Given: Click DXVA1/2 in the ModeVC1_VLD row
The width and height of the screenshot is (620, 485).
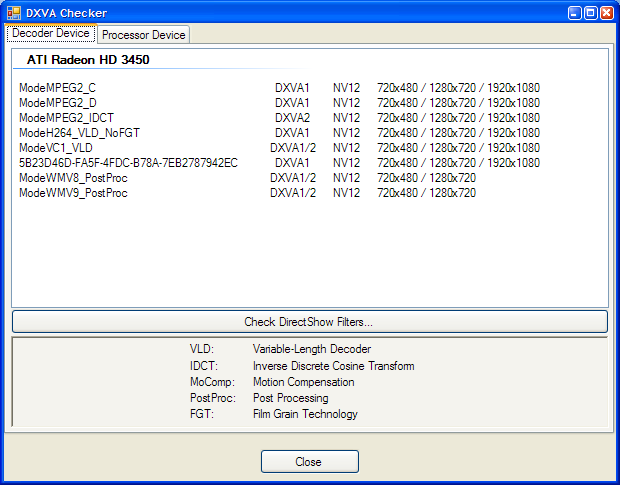Looking at the screenshot, I should [293, 148].
